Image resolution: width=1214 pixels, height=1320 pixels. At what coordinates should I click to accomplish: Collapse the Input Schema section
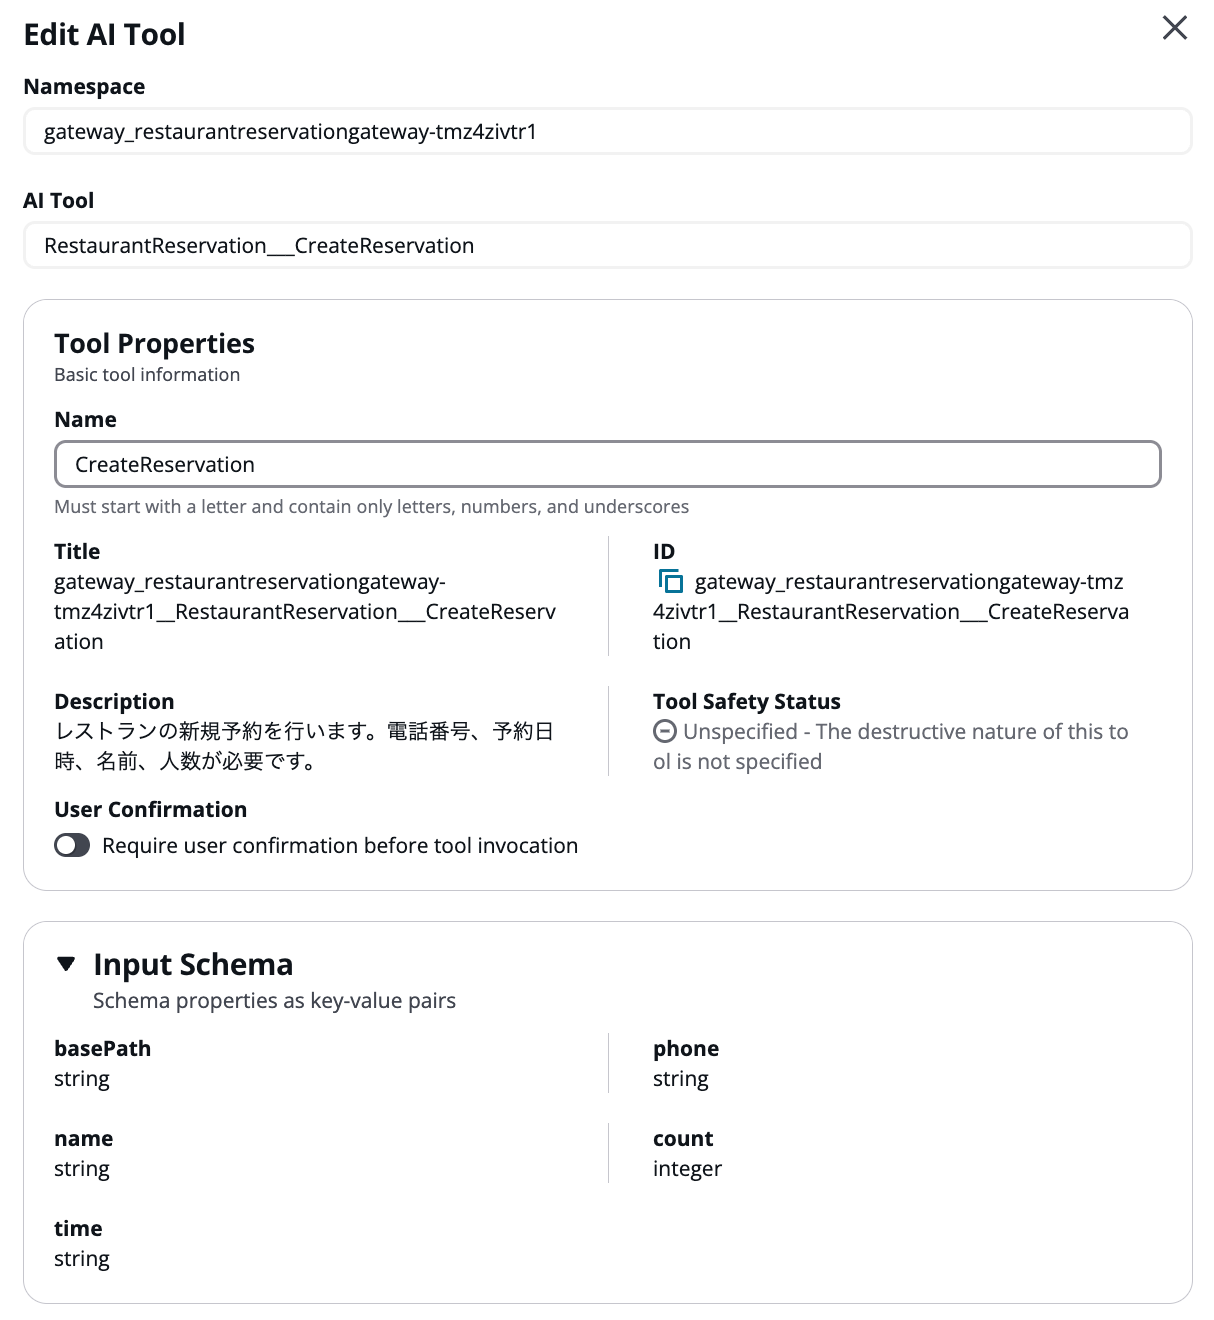[67, 964]
